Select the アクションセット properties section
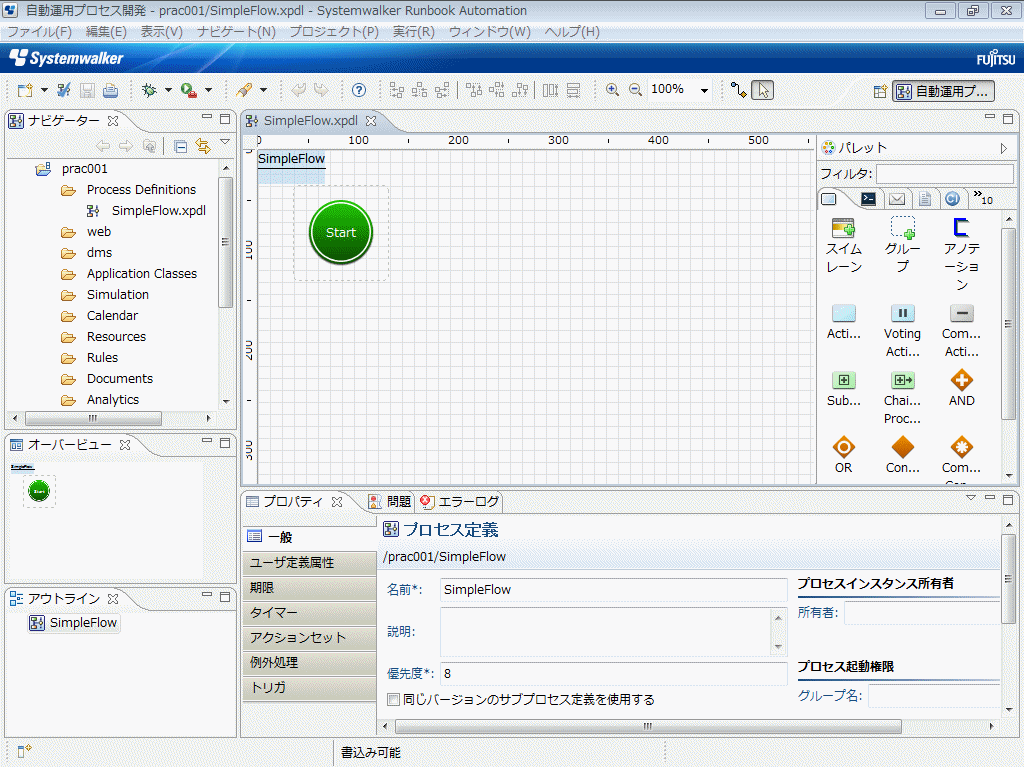This screenshot has height=767, width=1024. 310,638
